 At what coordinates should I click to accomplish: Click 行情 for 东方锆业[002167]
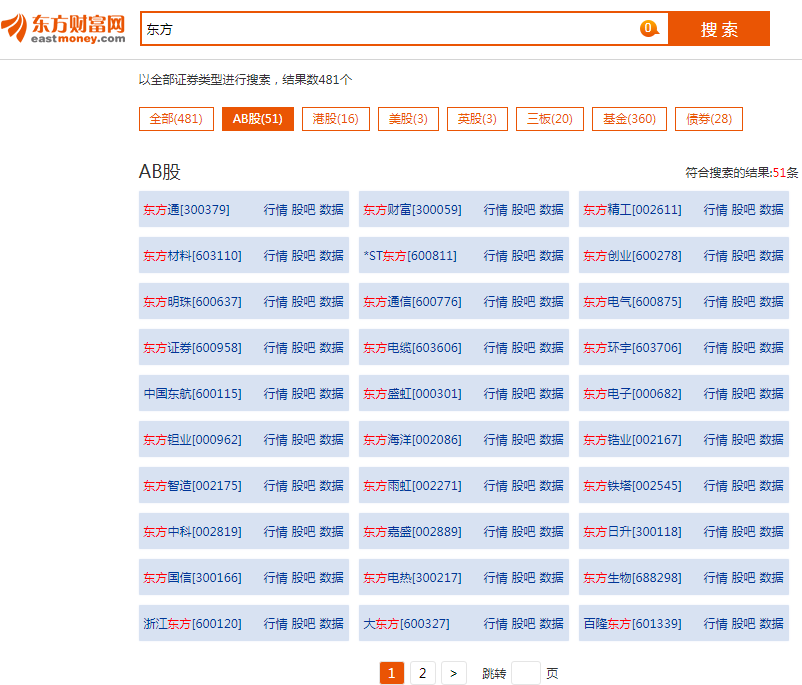716,440
